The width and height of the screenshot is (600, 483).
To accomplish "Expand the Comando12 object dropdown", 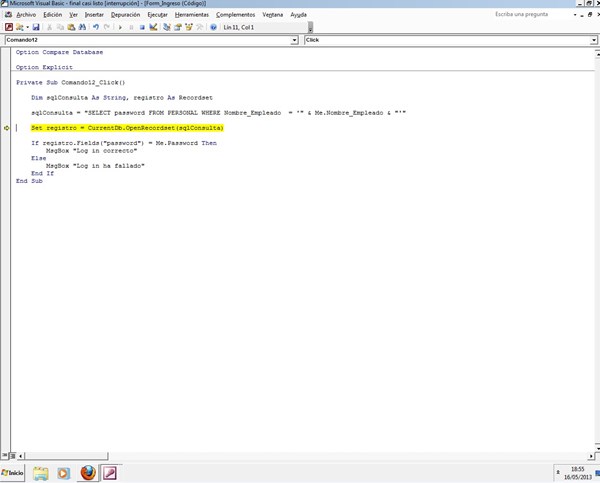I will click(294, 40).
